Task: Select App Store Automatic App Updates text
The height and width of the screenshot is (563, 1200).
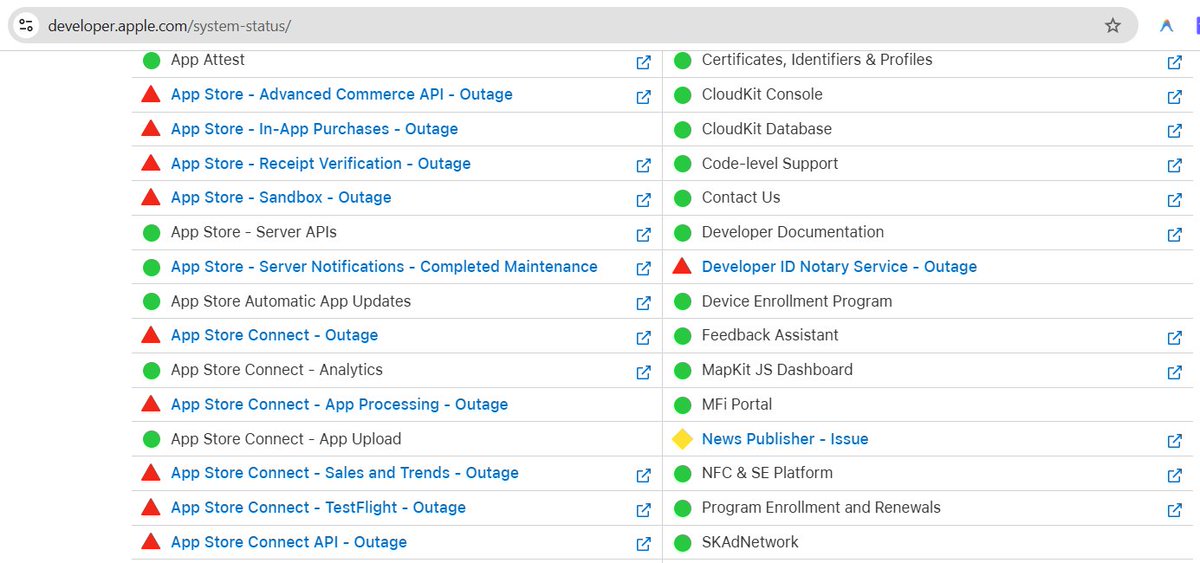Action: coord(291,301)
